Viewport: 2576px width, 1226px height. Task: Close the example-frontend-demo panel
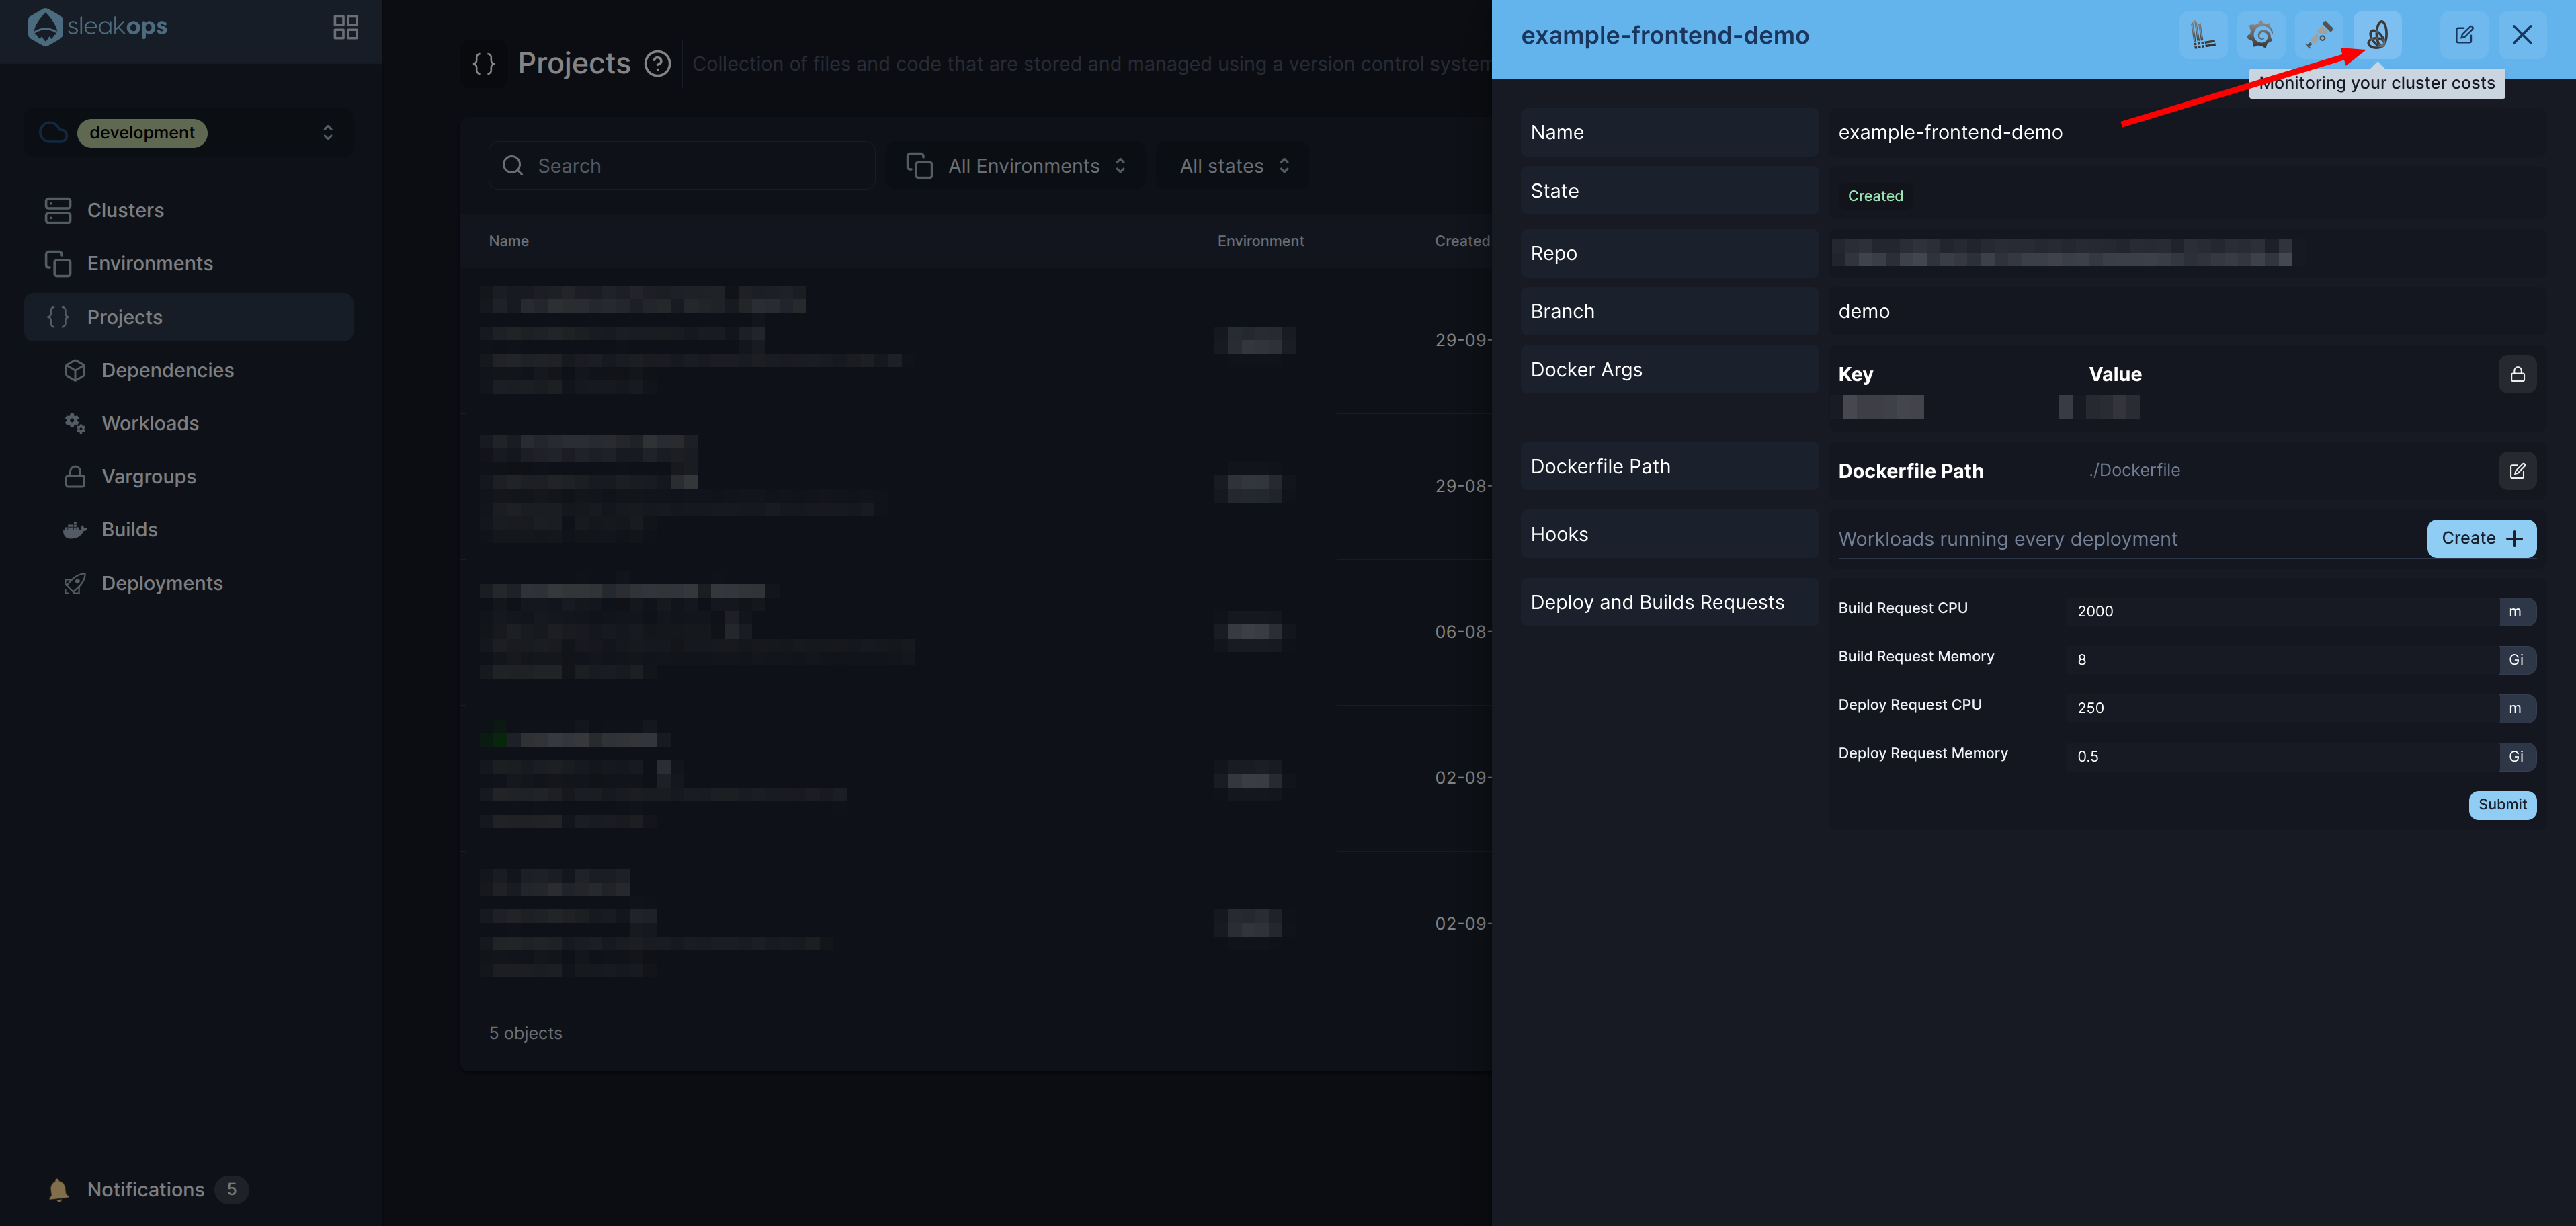[2522, 35]
